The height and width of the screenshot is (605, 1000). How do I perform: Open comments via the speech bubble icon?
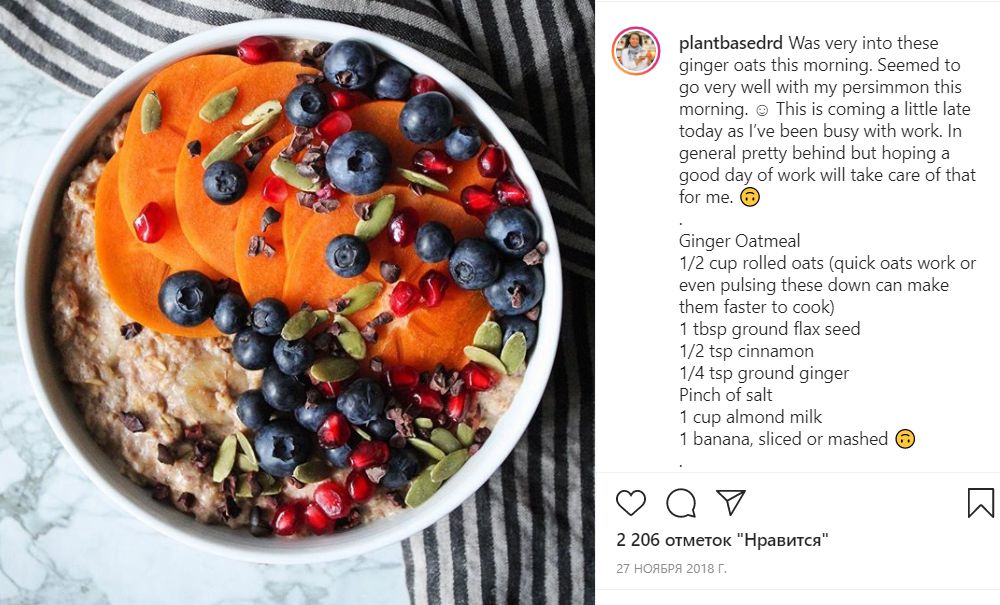click(x=680, y=503)
